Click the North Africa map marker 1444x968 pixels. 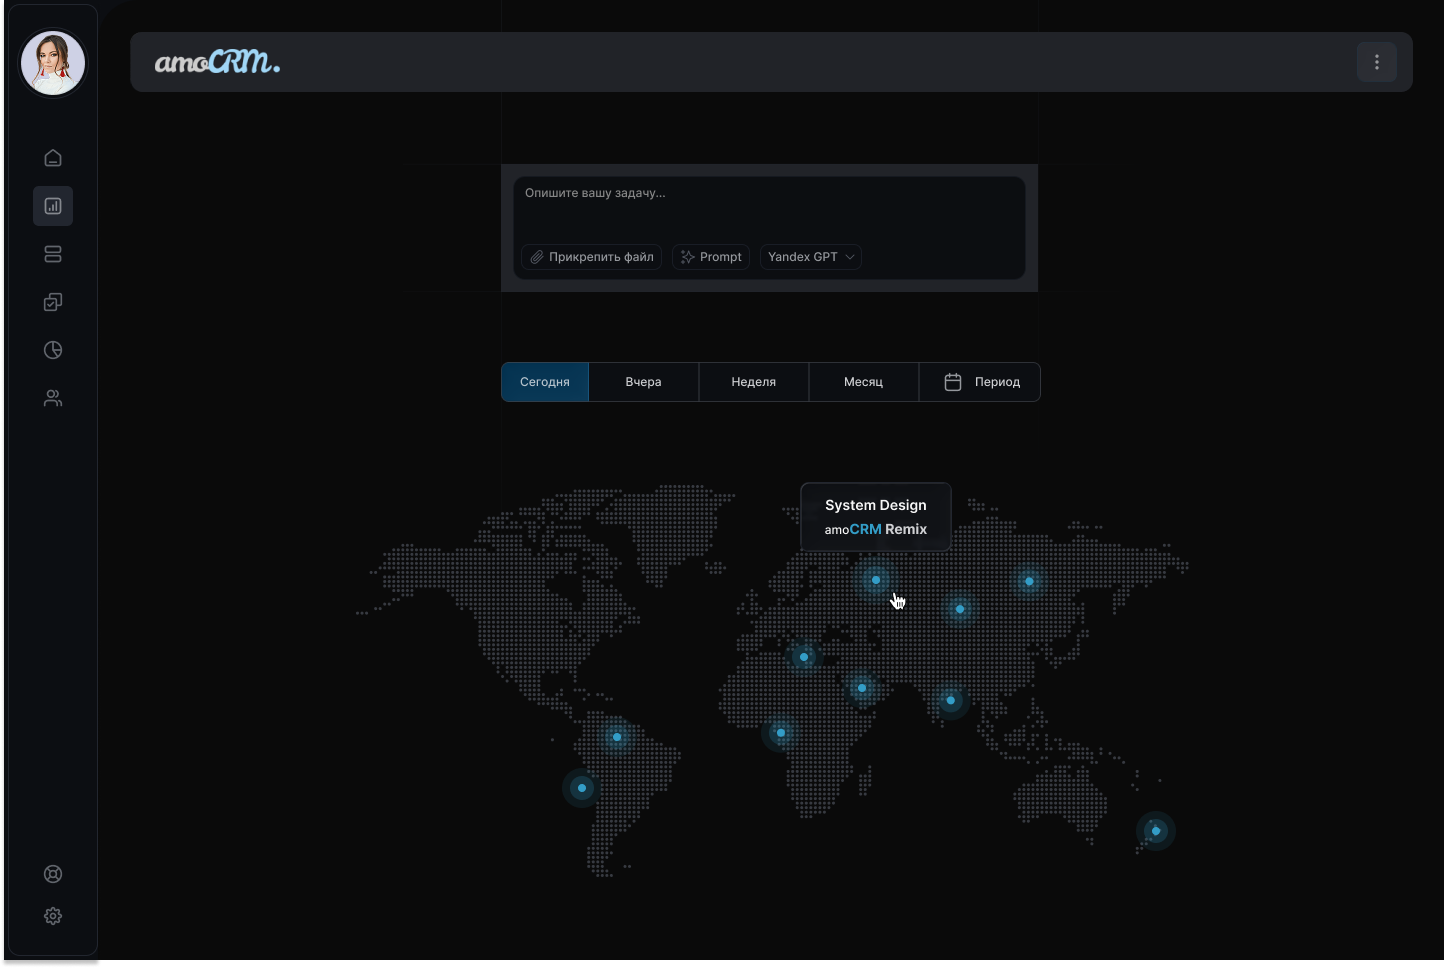[x=804, y=657]
